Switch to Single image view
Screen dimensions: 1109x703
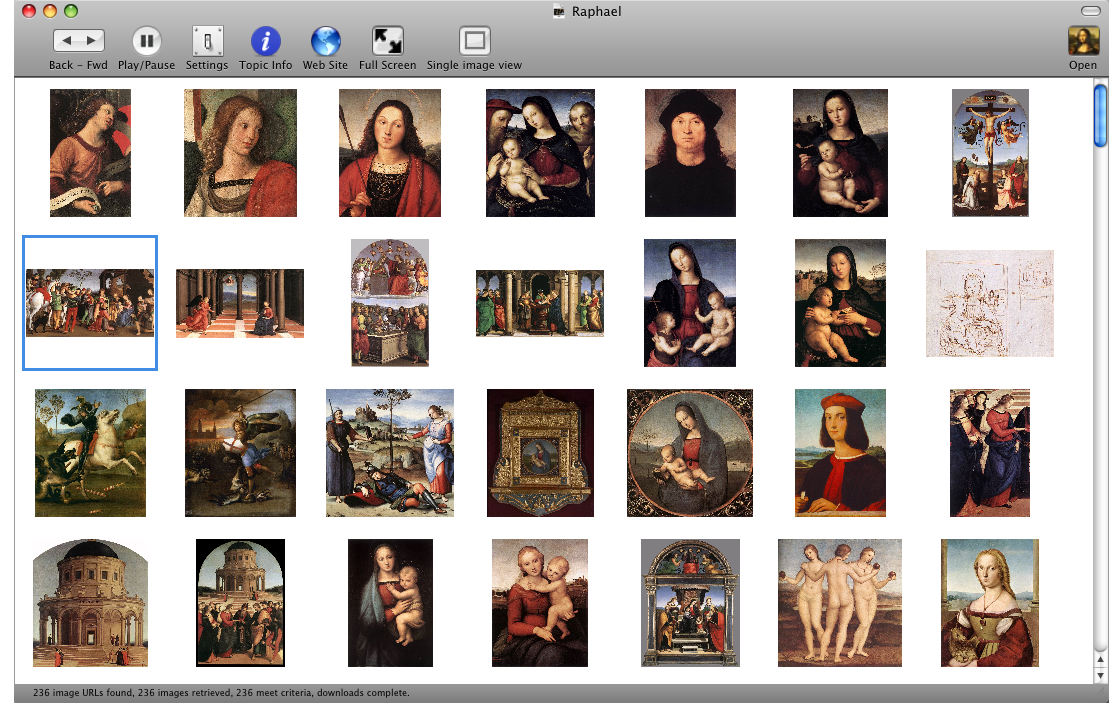click(x=475, y=41)
